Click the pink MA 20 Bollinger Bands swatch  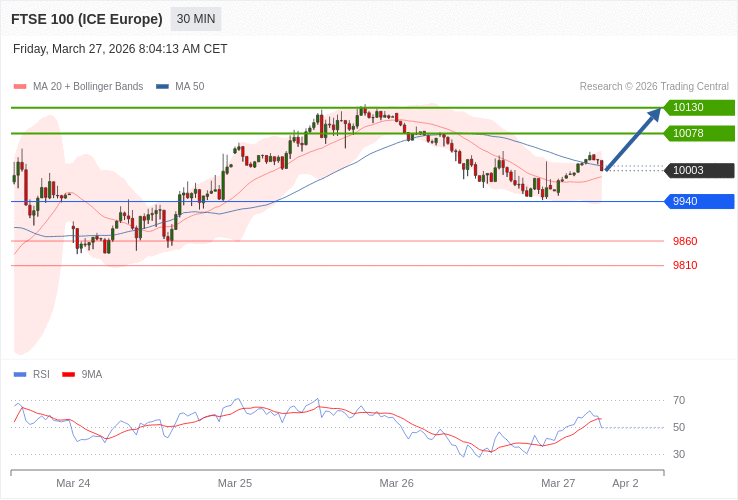click(20, 87)
